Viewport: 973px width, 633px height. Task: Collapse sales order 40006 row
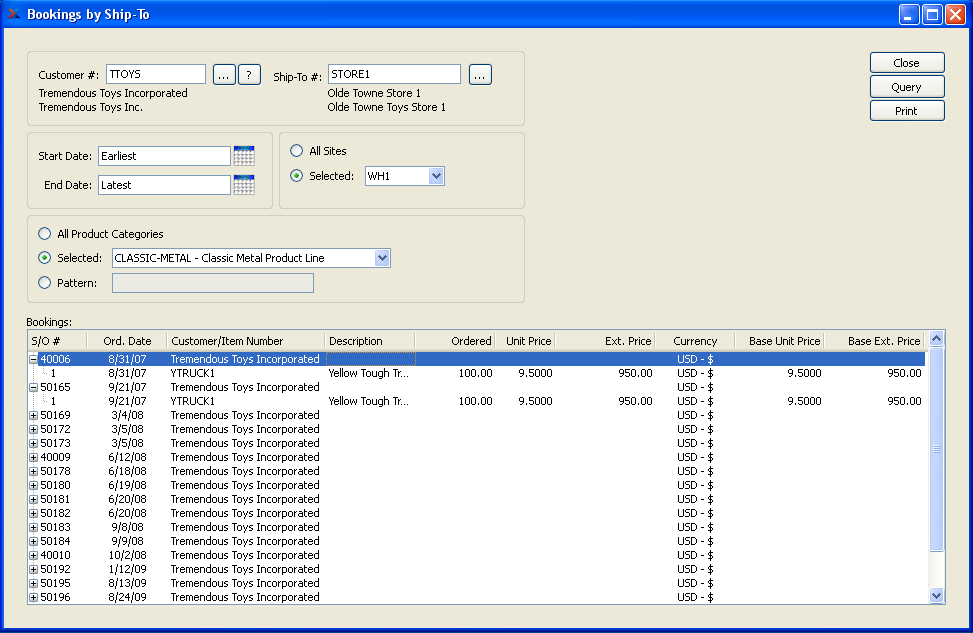(x=33, y=359)
